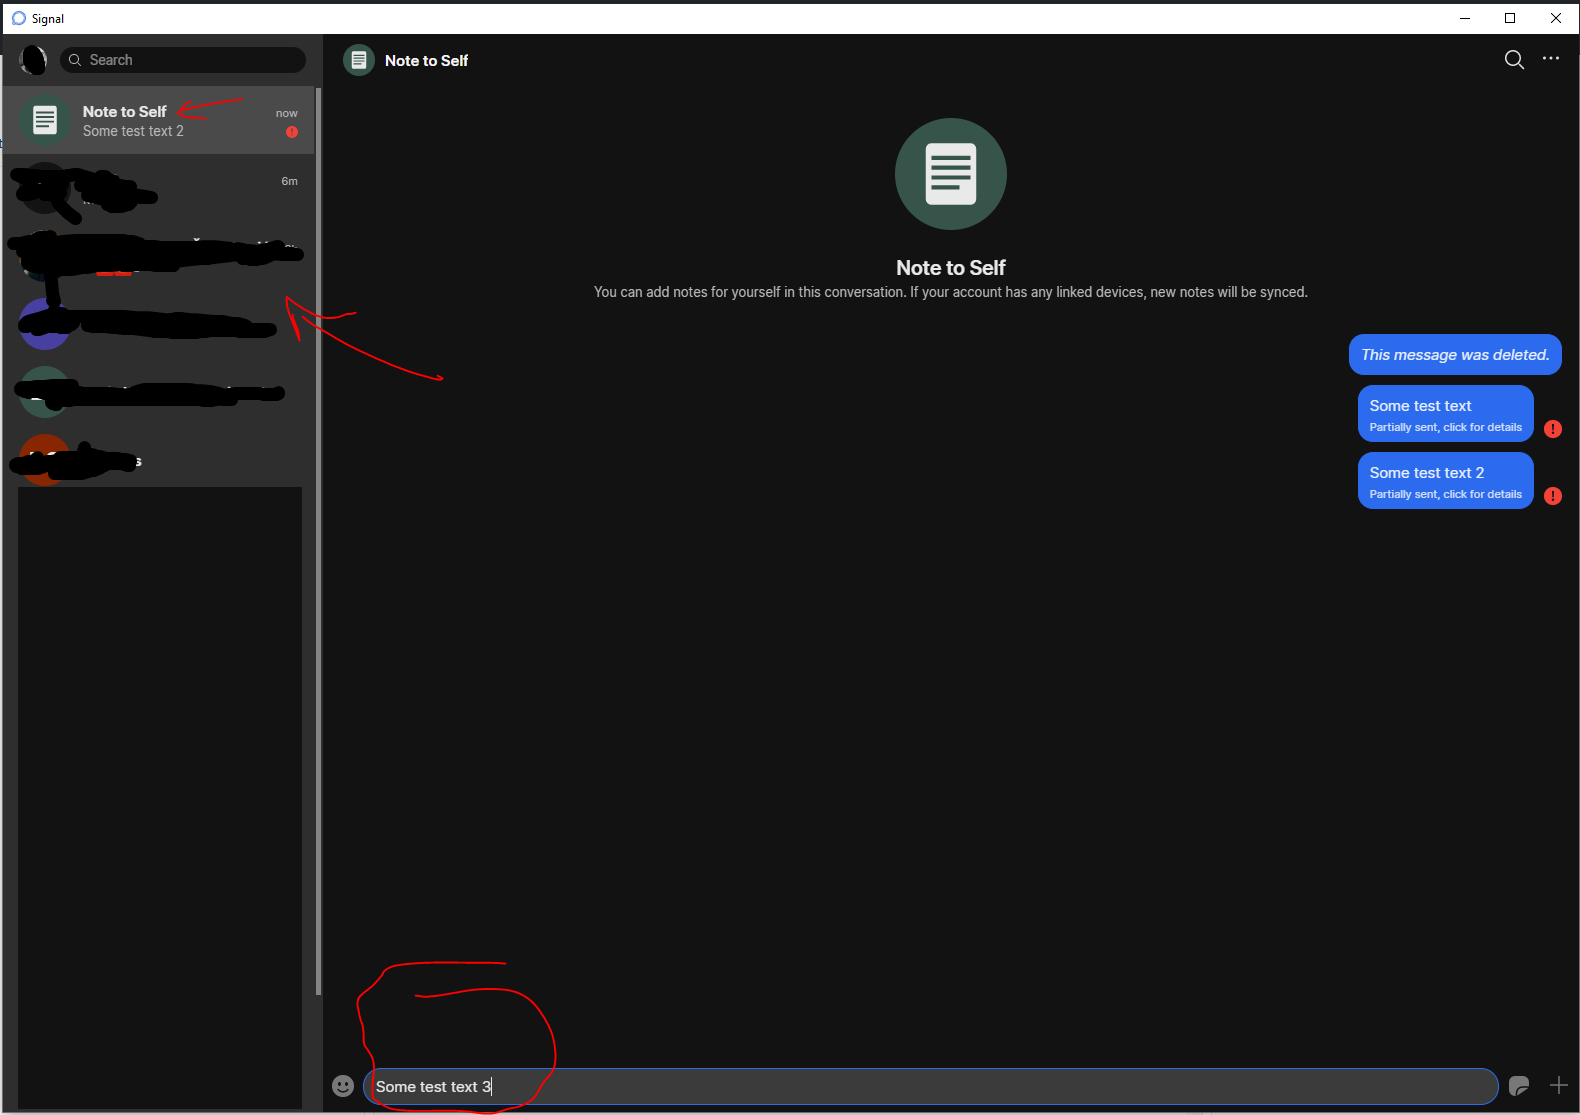Click the 'You can add notes for yourself' description
Screen dimensions: 1580x1115
951,292
